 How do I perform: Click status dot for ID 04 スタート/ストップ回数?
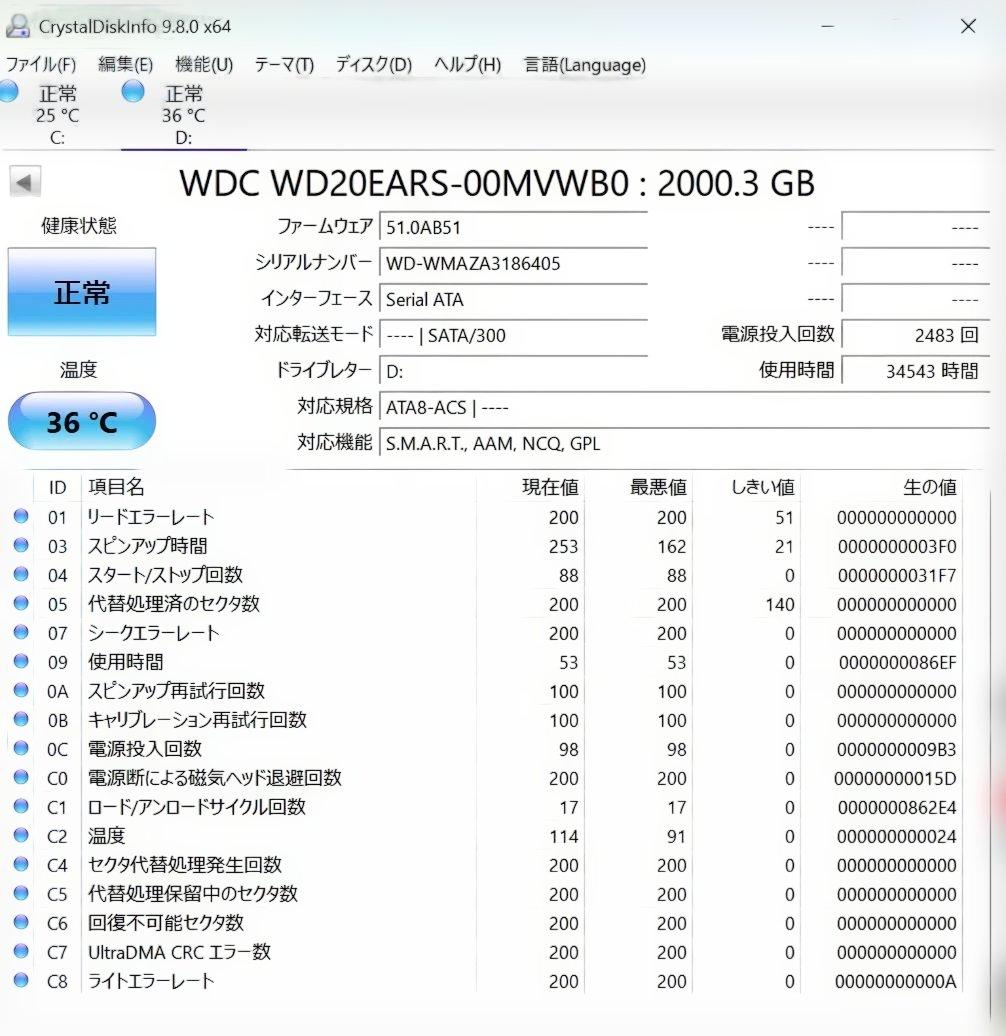[x=21, y=575]
